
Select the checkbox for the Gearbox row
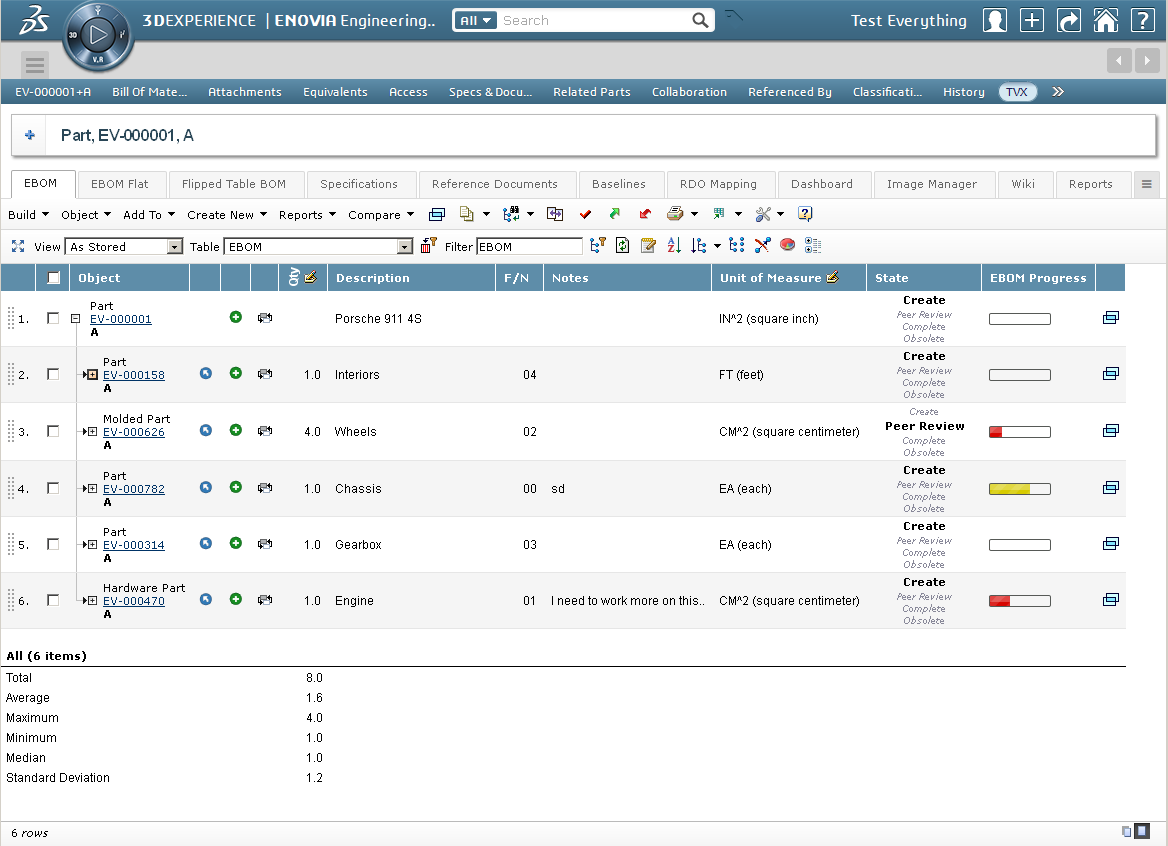53,545
